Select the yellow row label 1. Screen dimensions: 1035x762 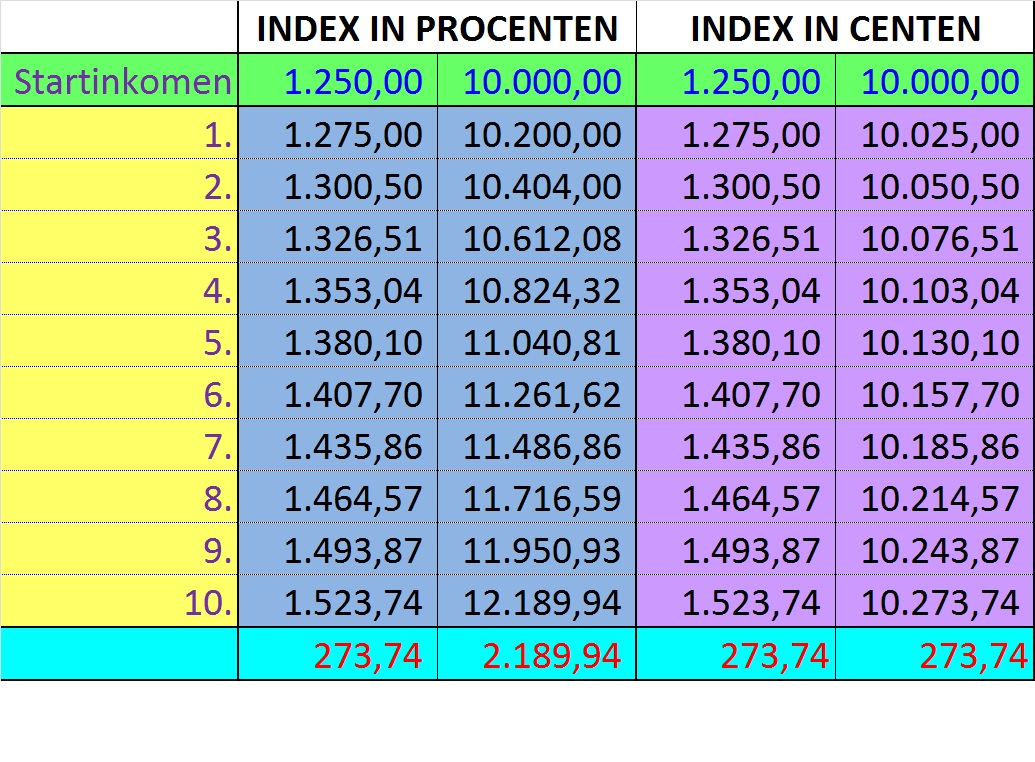point(120,134)
